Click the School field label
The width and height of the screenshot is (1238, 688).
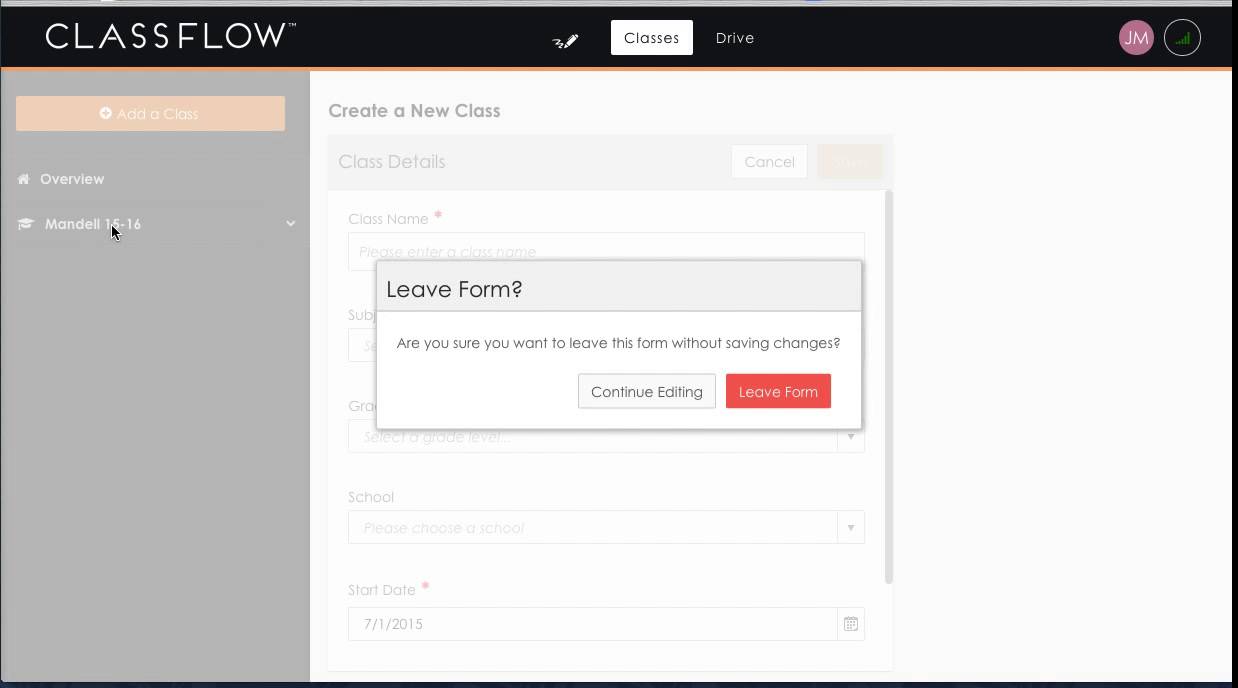[371, 497]
